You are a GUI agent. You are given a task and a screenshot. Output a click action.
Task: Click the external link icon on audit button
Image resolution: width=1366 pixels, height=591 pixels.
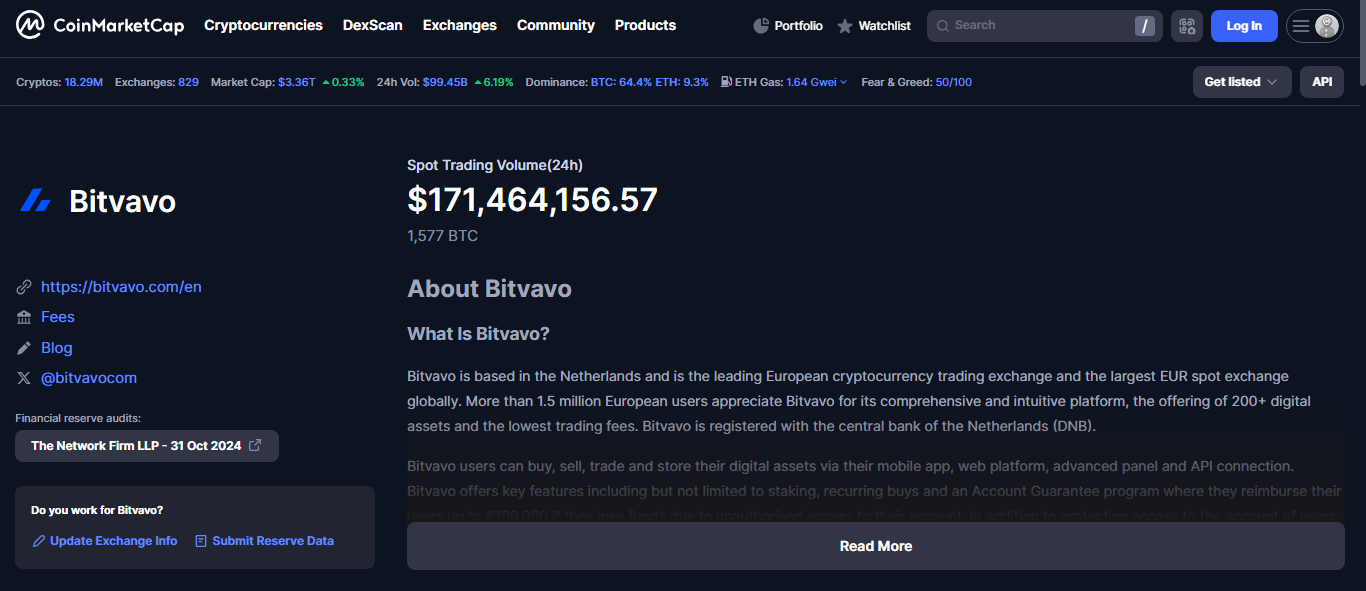pyautogui.click(x=255, y=445)
